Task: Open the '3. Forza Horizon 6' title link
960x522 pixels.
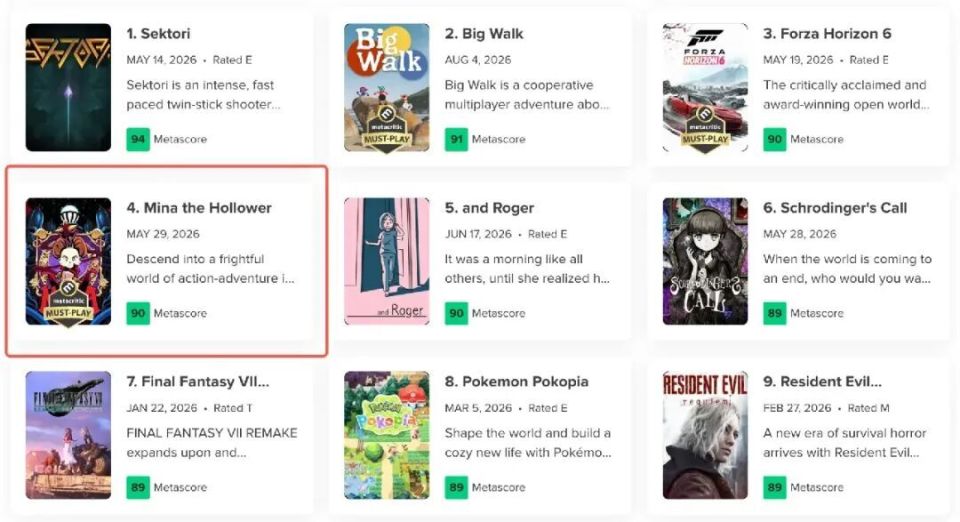Action: (827, 34)
